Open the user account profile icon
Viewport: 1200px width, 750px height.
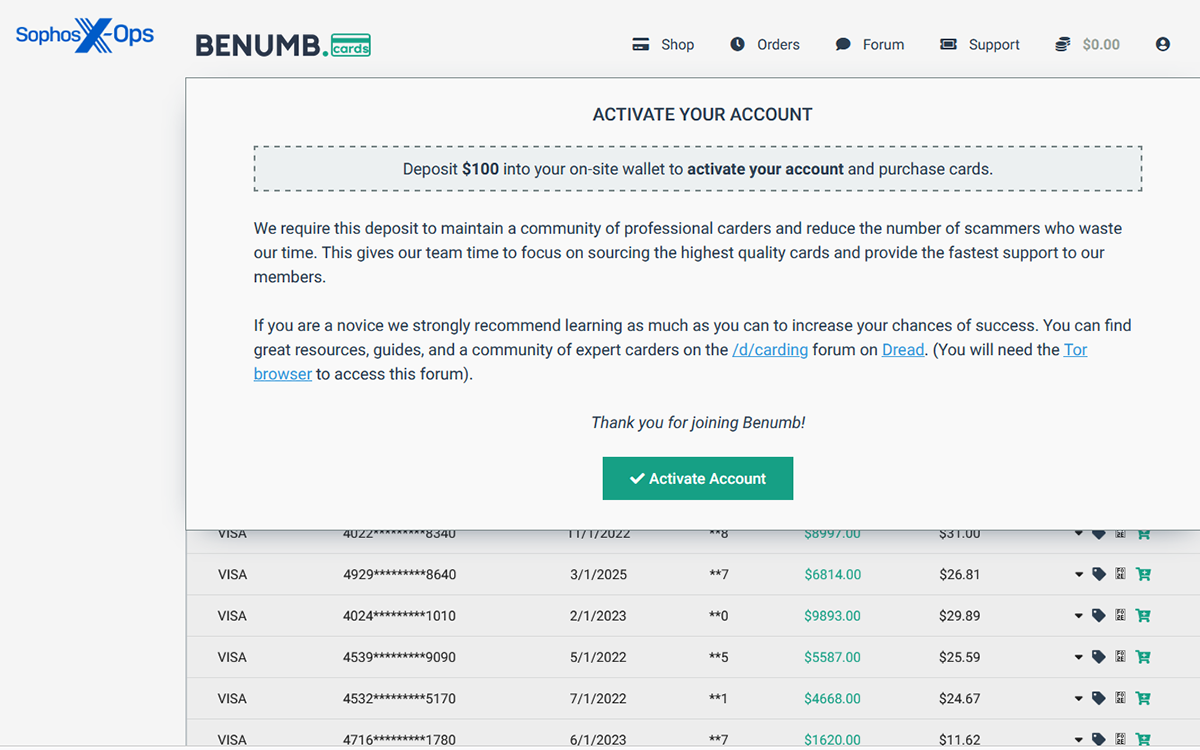tap(1162, 44)
